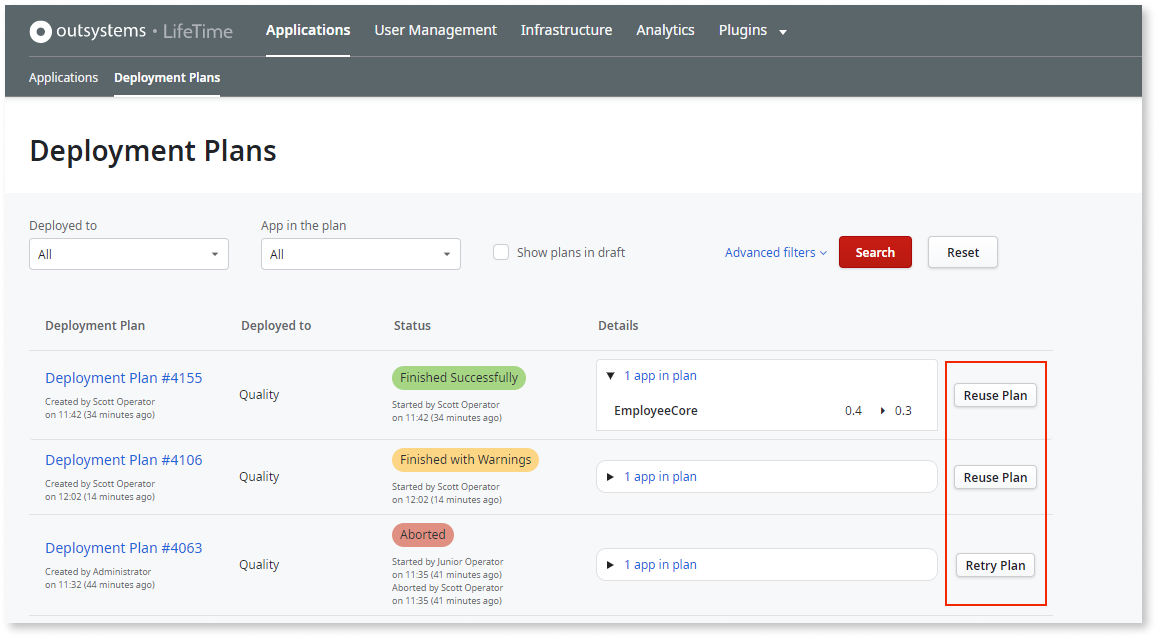The width and height of the screenshot is (1157, 638).
Task: Expand '1 app in plan' for Plan #4106
Action: pyautogui.click(x=610, y=476)
